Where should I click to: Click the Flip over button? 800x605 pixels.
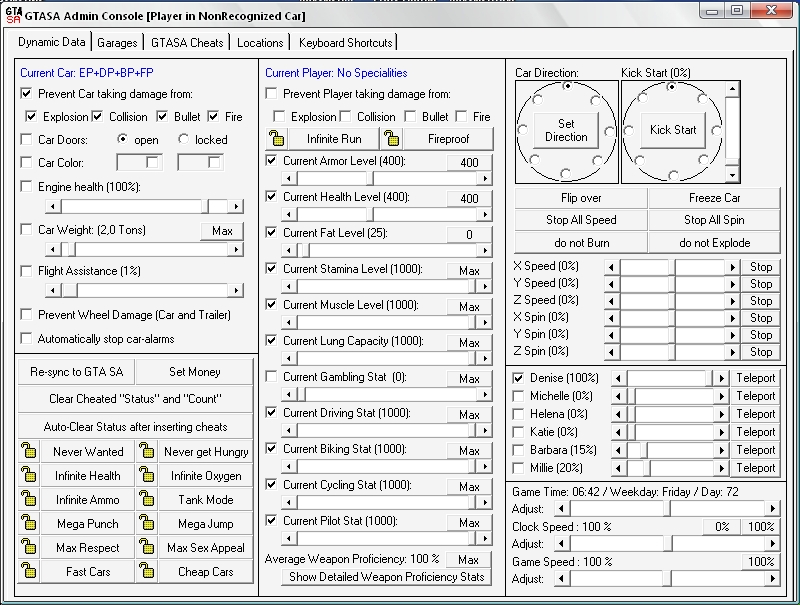581,198
